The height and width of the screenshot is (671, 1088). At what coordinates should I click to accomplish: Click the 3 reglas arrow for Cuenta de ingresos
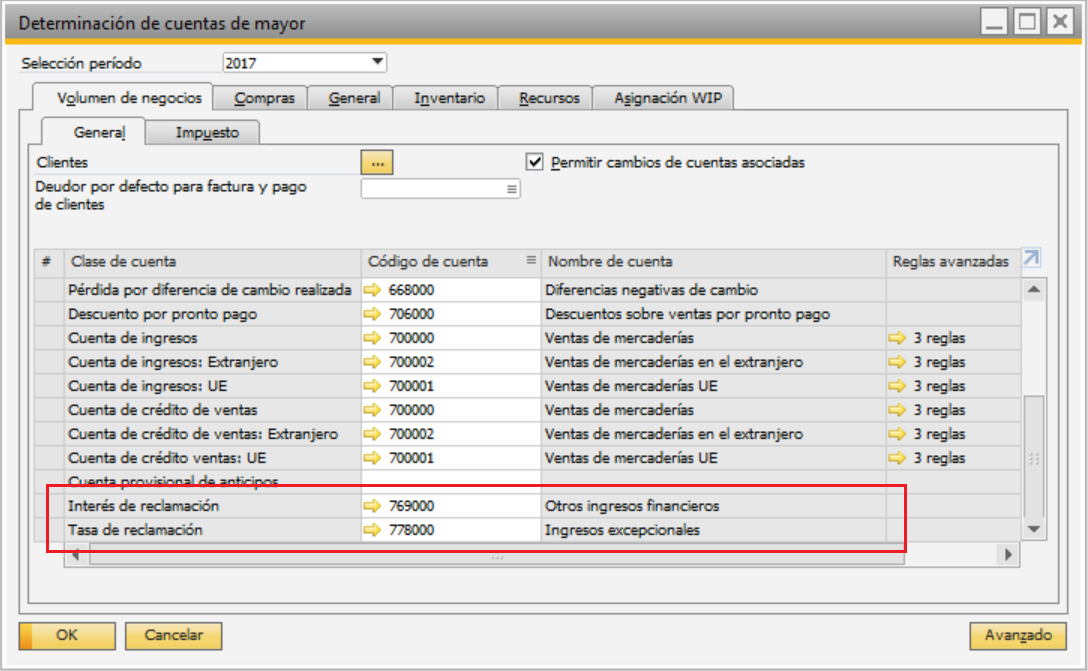pos(898,338)
